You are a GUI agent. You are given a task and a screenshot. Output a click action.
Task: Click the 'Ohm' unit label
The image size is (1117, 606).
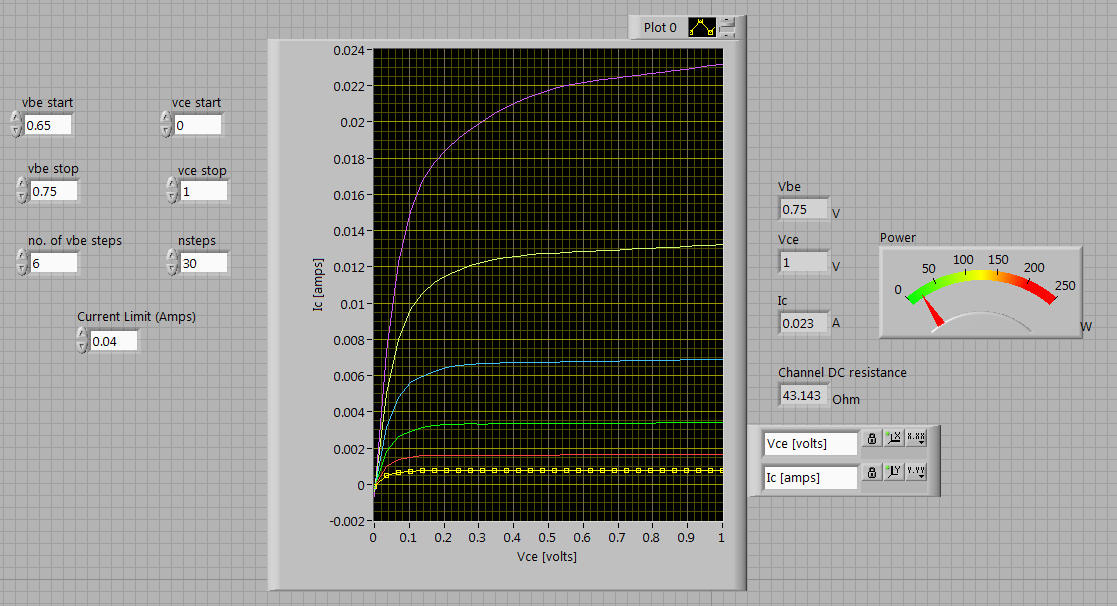point(846,399)
